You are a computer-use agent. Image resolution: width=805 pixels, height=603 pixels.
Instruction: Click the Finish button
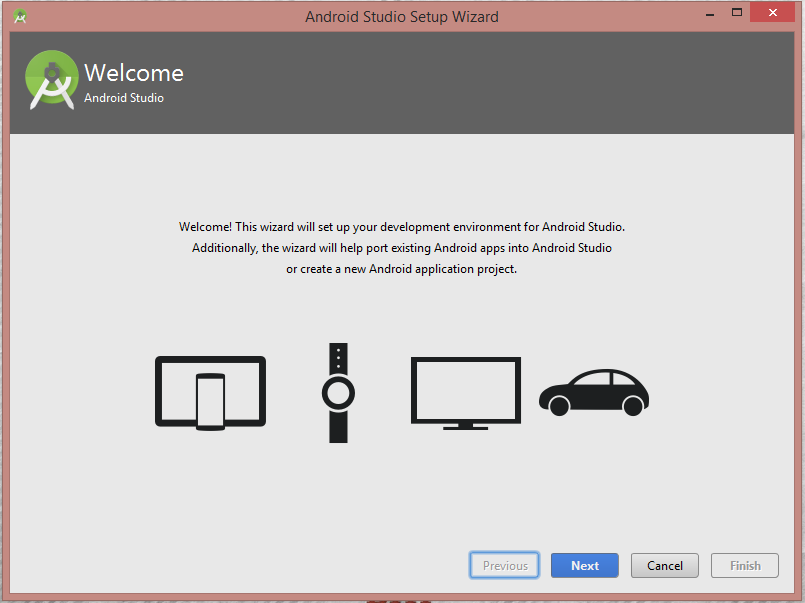tap(745, 565)
